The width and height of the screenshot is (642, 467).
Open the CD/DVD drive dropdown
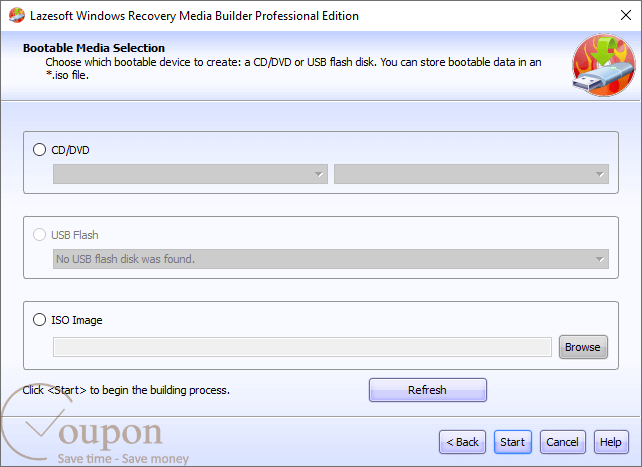[190, 174]
